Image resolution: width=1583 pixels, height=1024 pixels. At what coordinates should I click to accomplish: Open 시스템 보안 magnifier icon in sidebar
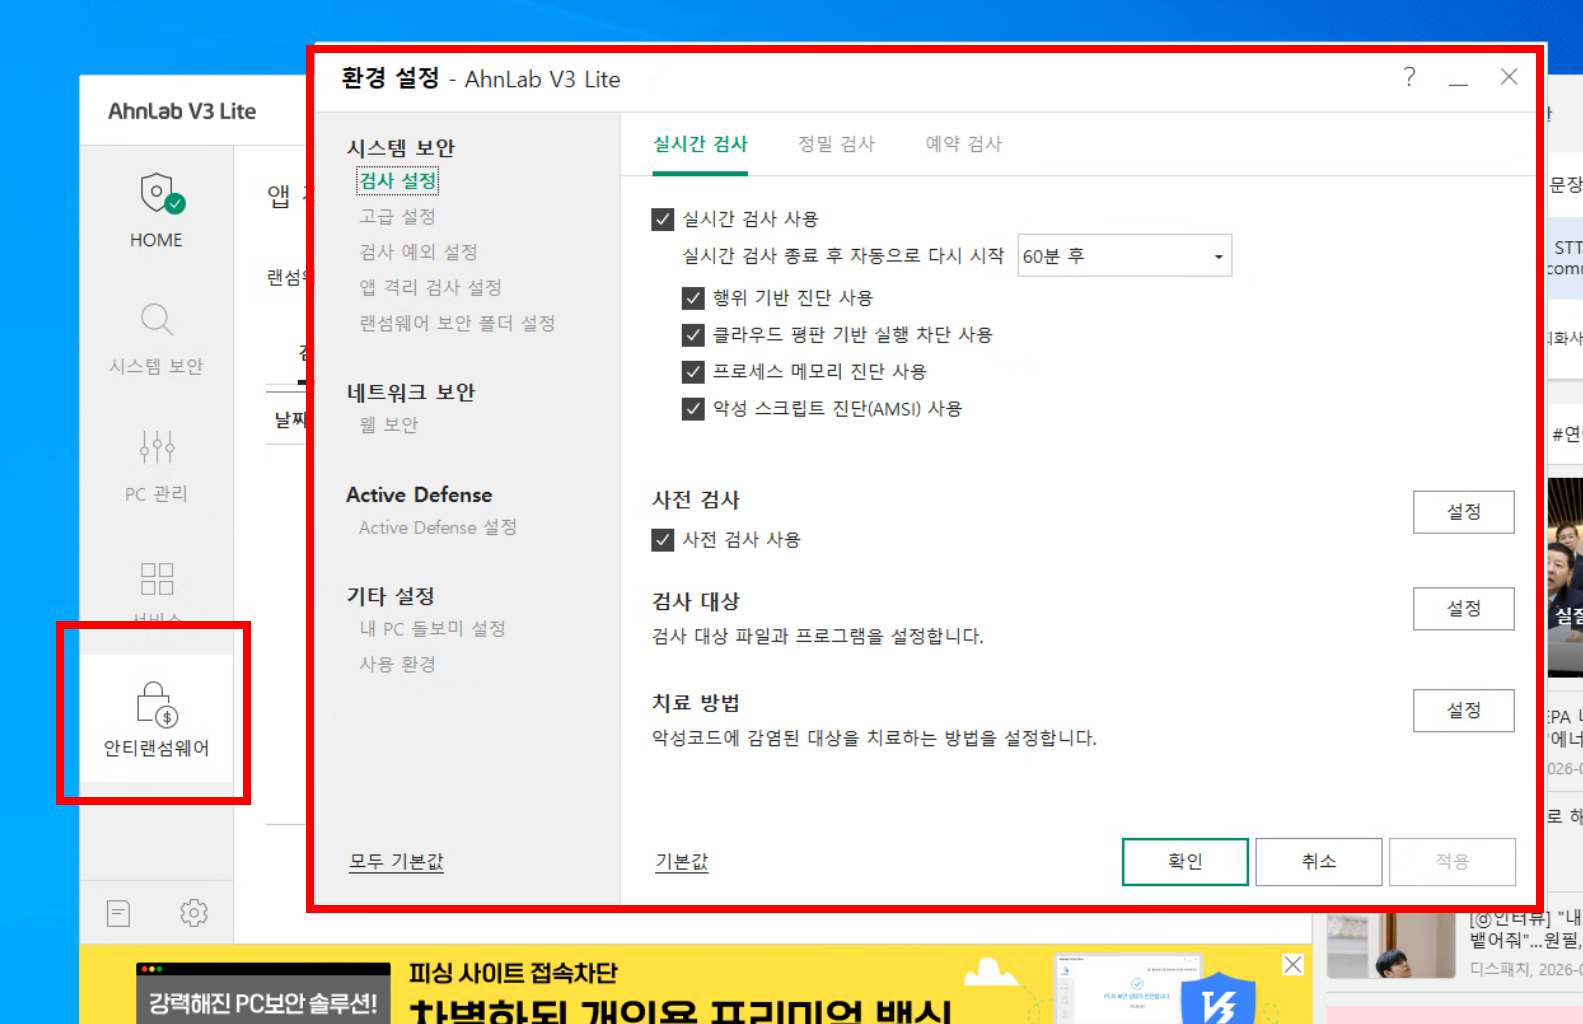click(157, 320)
